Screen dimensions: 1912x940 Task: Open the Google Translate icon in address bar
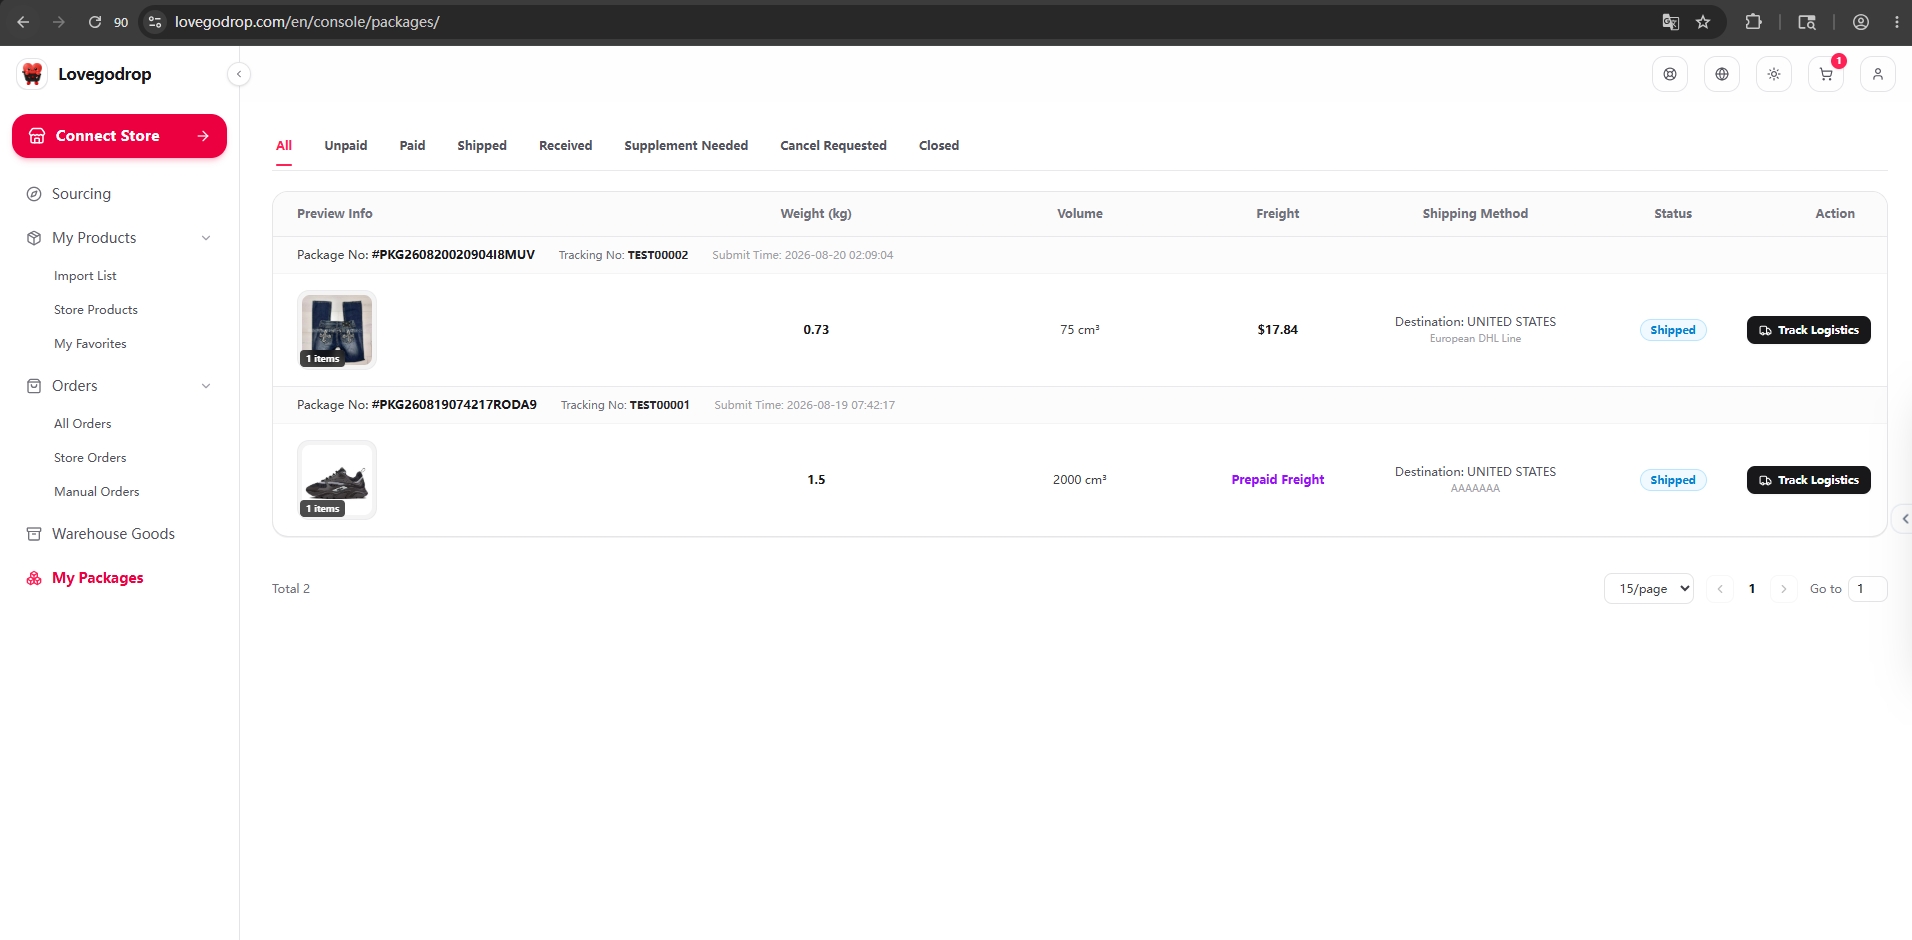click(1671, 22)
